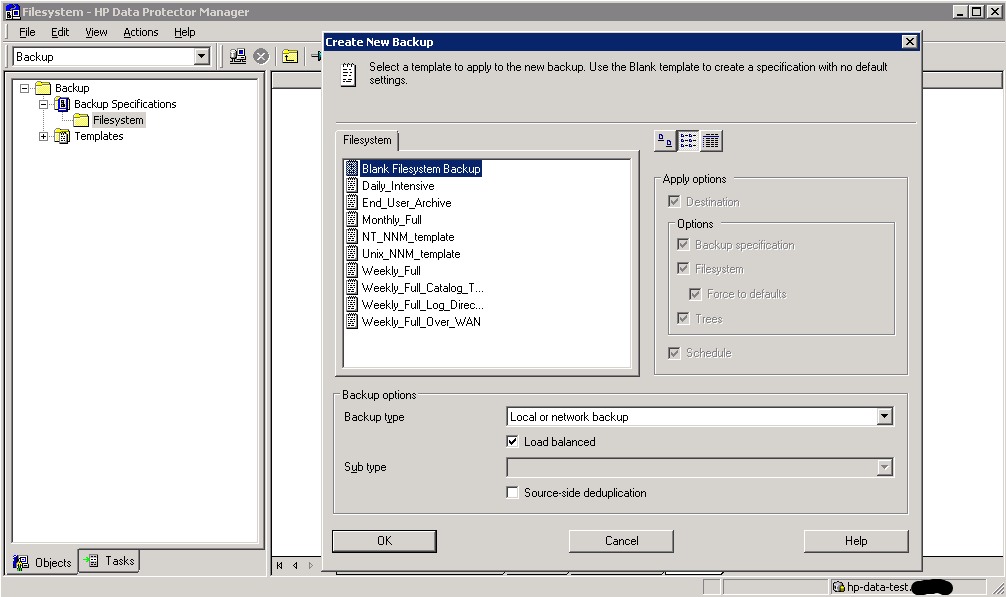The image size is (1006, 597).
Task: Select the Filesystem tab in dialog
Action: point(367,140)
